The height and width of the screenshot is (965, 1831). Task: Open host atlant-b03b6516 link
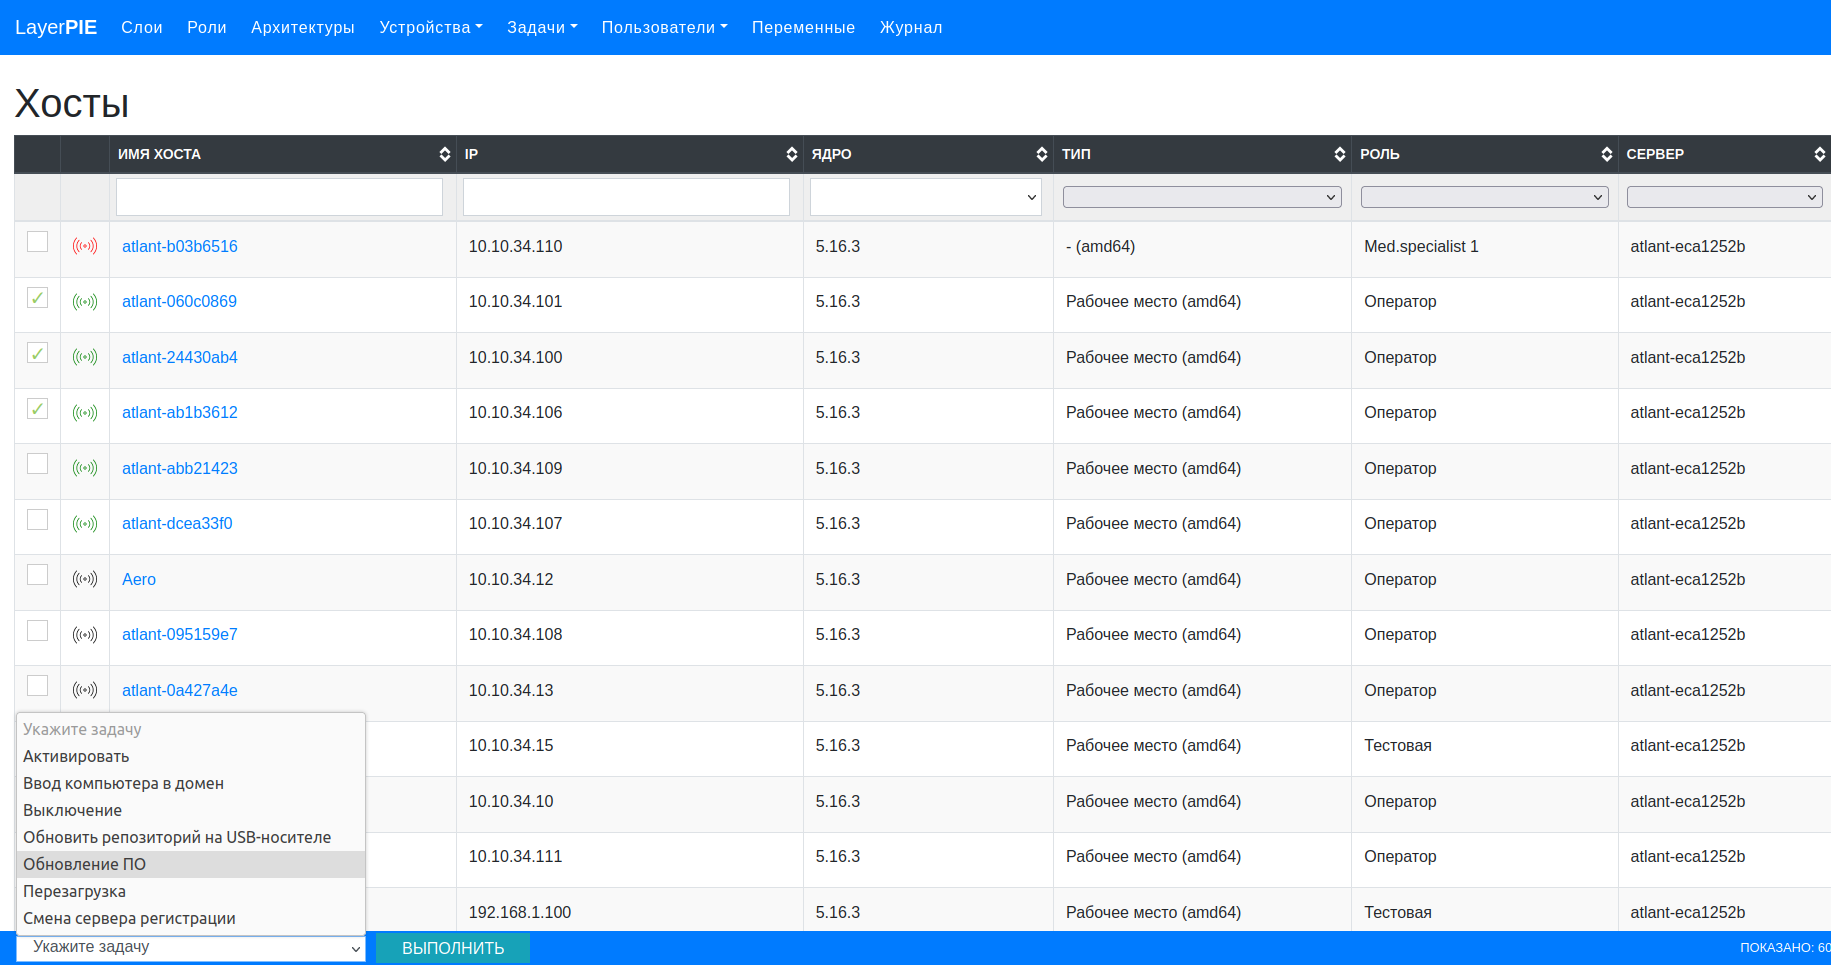(180, 246)
